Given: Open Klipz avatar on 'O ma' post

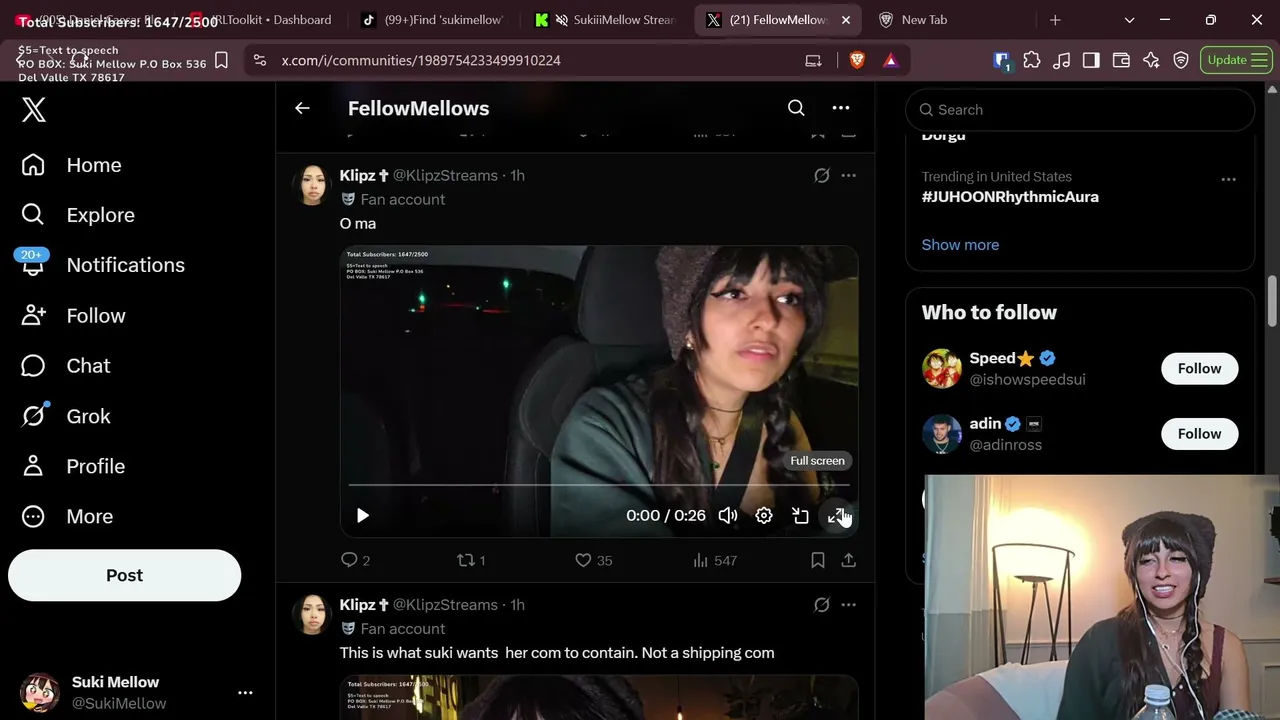Looking at the screenshot, I should pos(311,185).
